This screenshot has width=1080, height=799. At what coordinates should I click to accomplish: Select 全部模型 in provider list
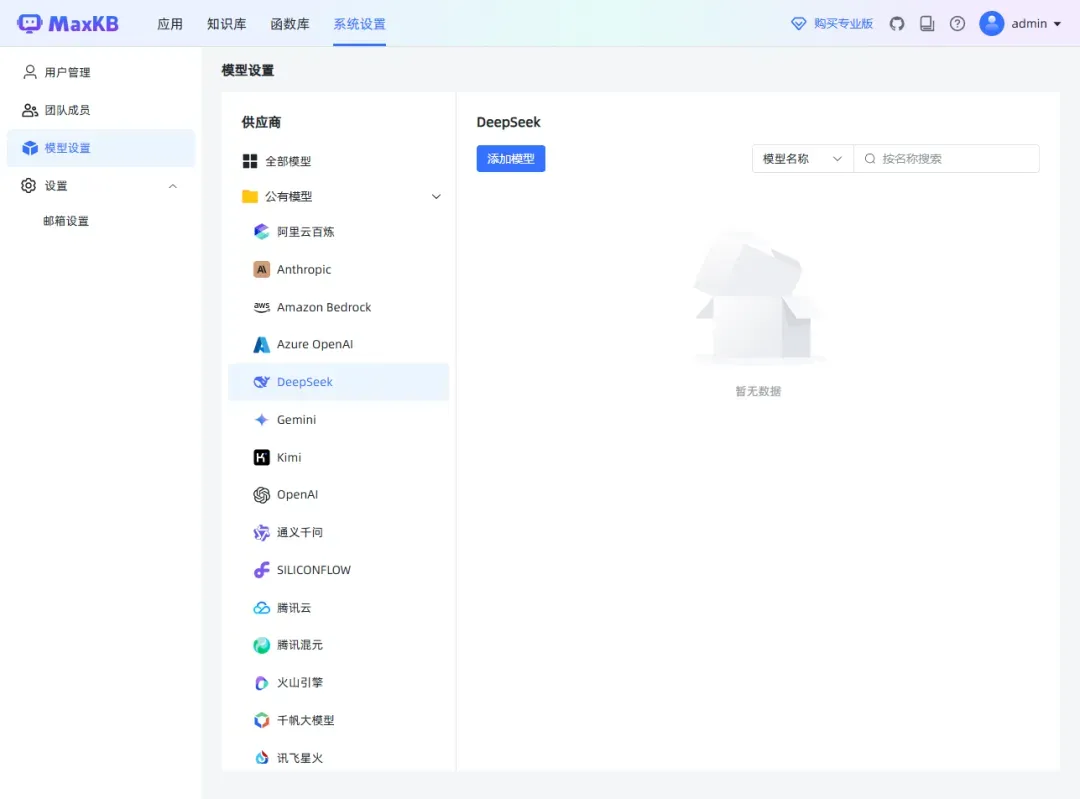tap(288, 162)
